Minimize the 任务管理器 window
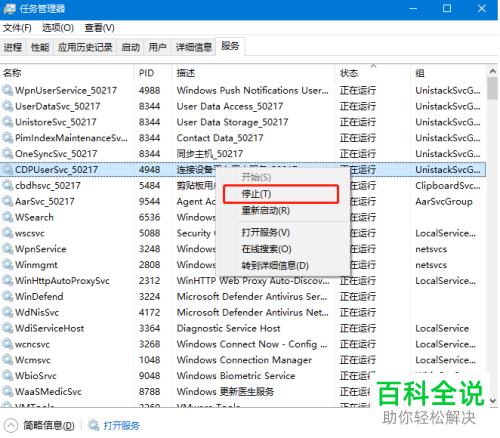The height and width of the screenshot is (438, 500). coord(413,9)
